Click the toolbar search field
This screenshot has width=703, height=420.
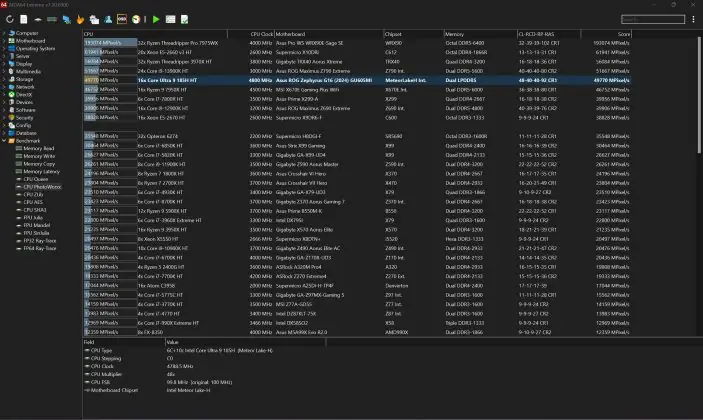pos(653,19)
